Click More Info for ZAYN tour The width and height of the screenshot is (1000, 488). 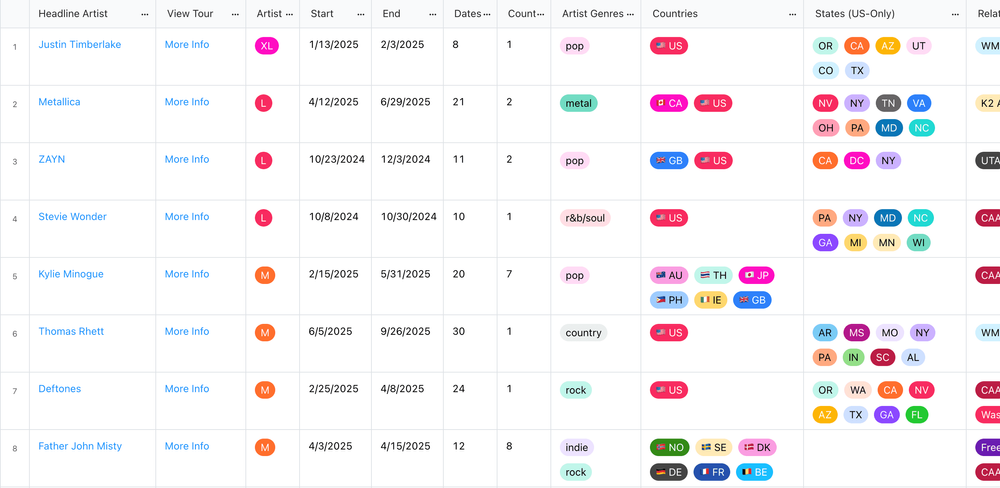(x=187, y=159)
